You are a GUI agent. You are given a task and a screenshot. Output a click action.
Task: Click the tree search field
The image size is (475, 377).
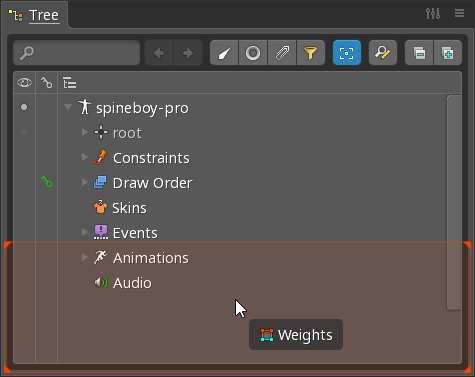pyautogui.click(x=76, y=53)
